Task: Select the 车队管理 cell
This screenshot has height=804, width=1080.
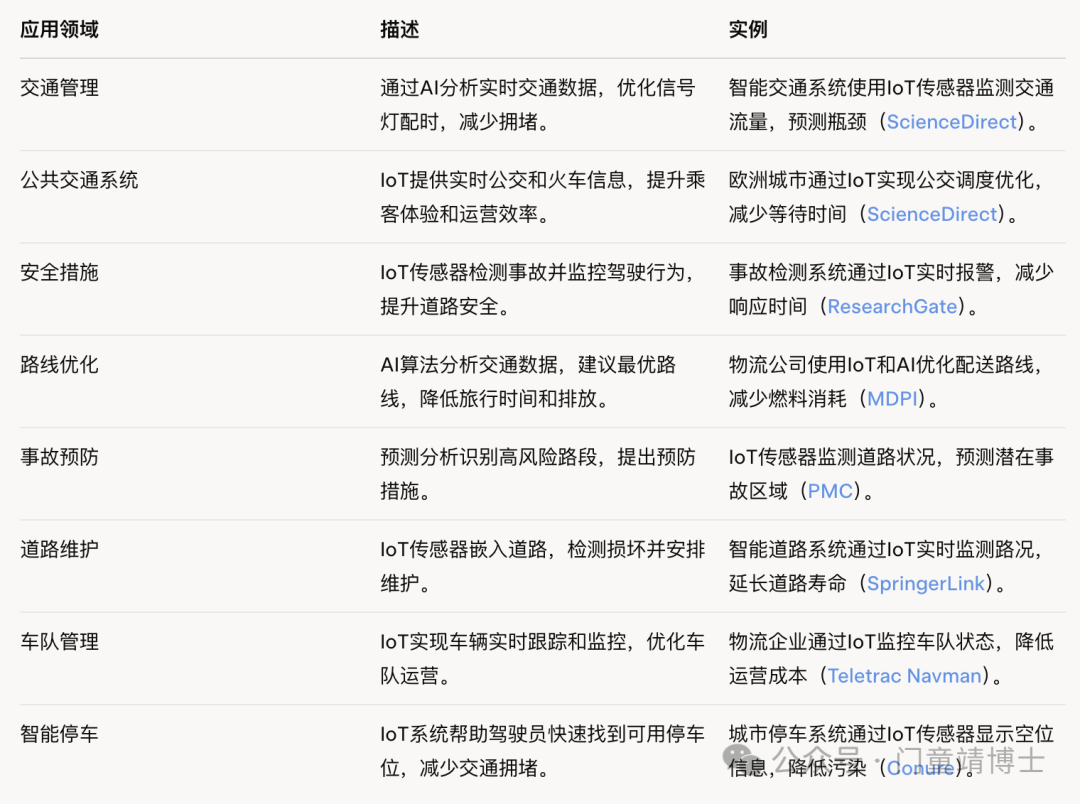Action: [x=59, y=641]
